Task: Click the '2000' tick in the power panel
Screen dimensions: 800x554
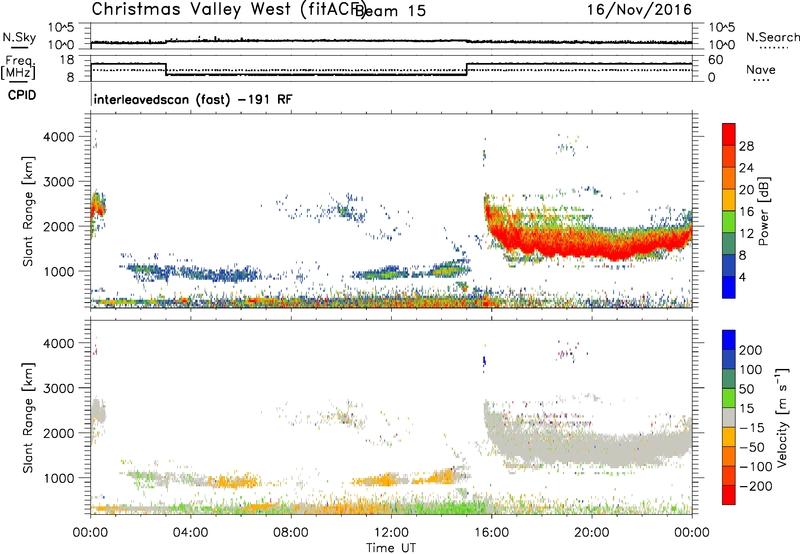Action: tap(59, 226)
